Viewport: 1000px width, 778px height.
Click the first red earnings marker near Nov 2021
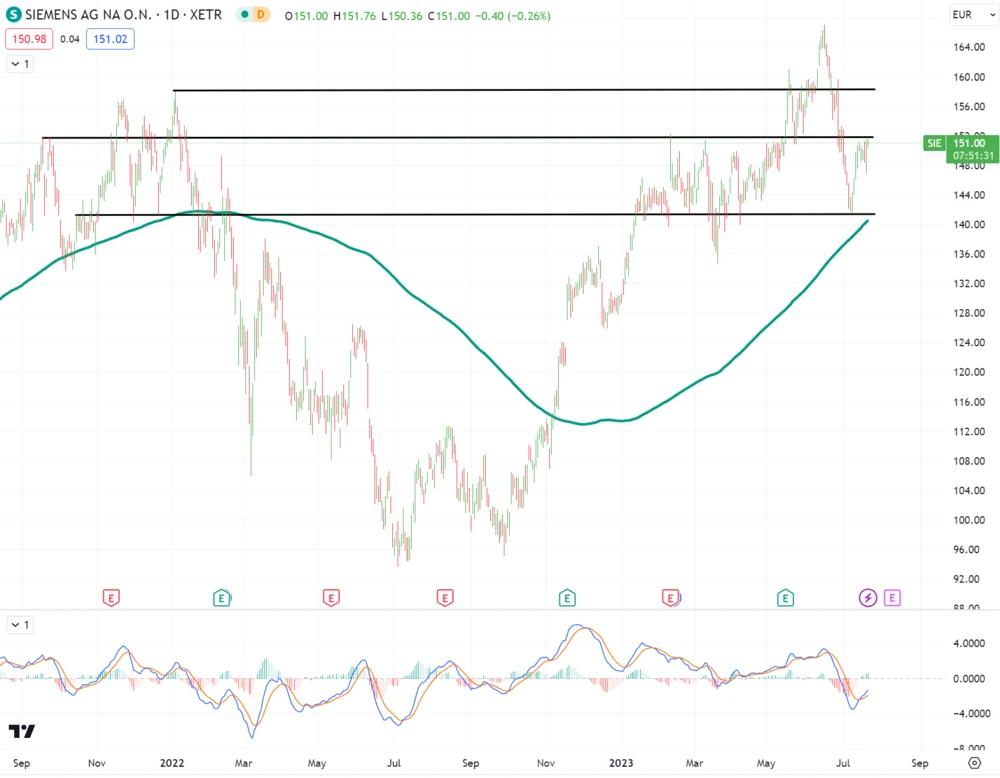click(111, 598)
